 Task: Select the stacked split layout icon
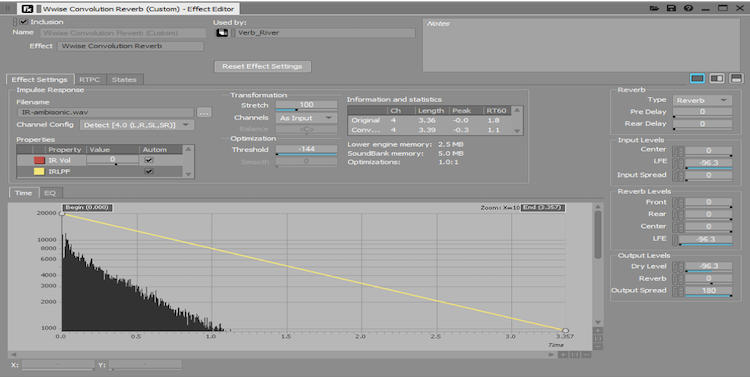pos(736,78)
